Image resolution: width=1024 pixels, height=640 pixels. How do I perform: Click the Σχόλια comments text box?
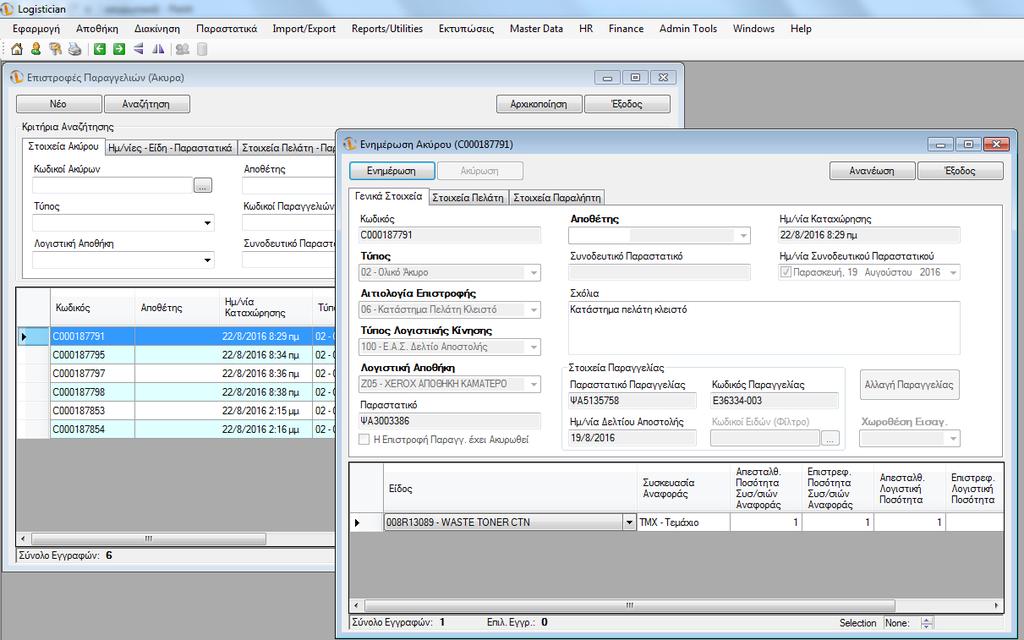pyautogui.click(x=764, y=328)
